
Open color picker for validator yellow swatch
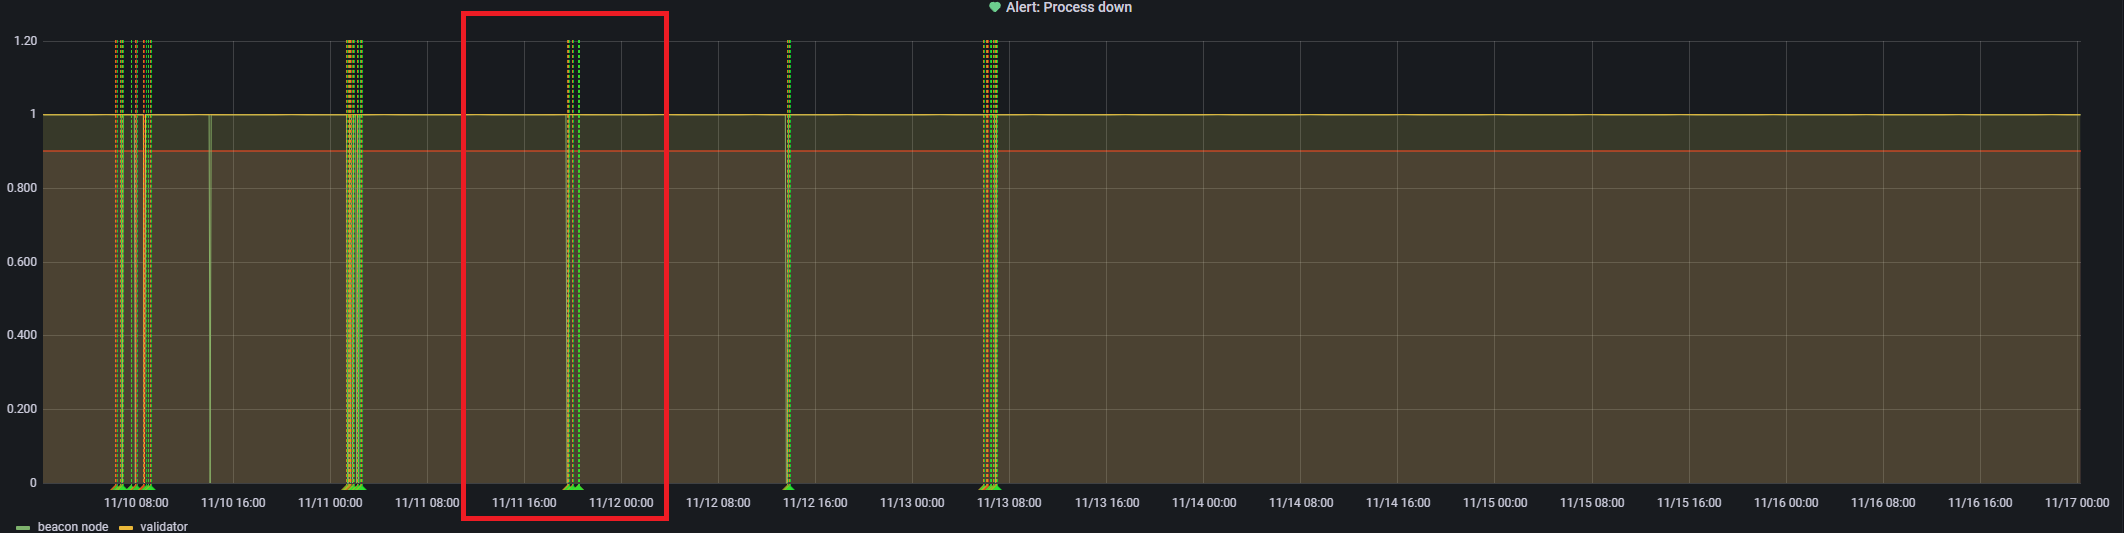click(126, 527)
